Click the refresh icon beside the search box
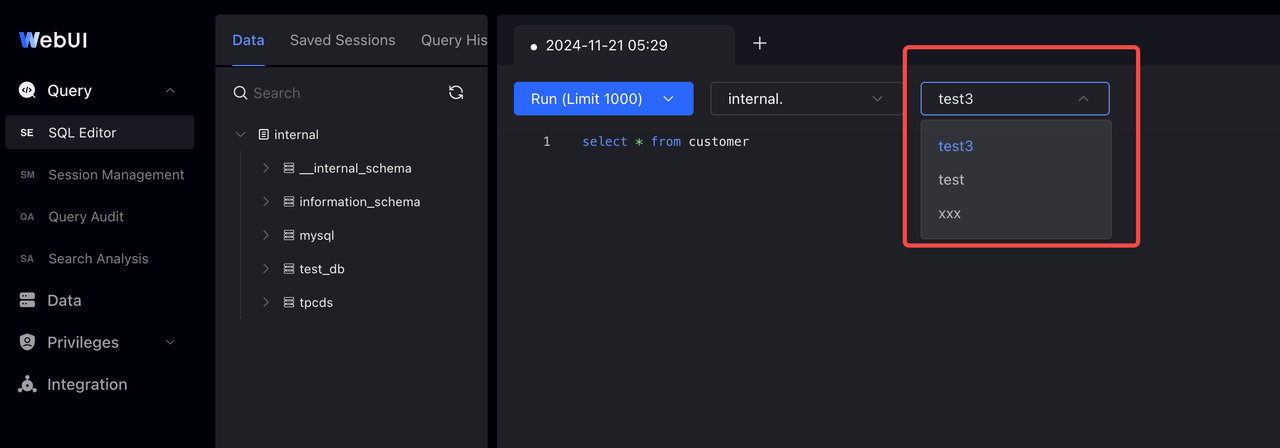 (456, 93)
